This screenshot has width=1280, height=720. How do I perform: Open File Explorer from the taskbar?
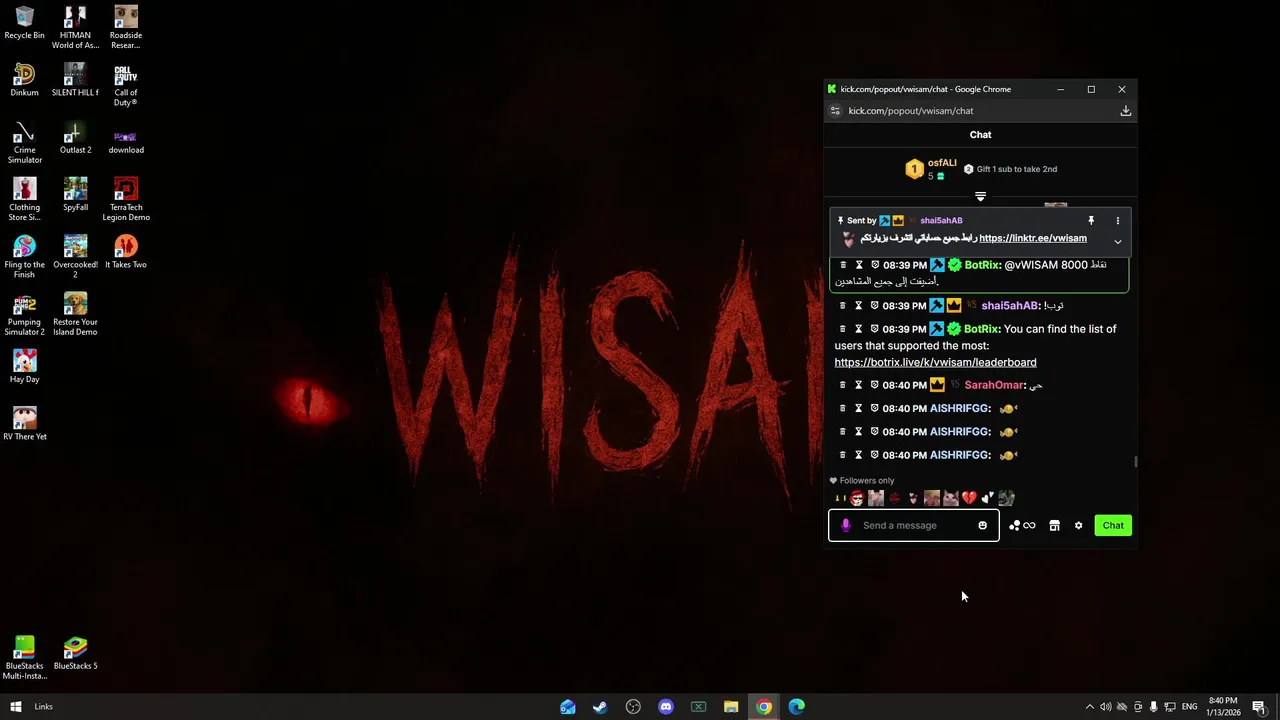pos(731,707)
